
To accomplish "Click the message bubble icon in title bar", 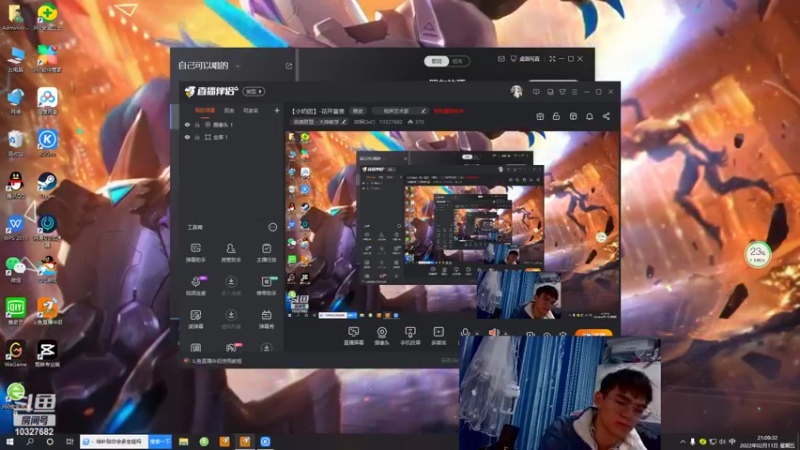I will click(x=536, y=92).
